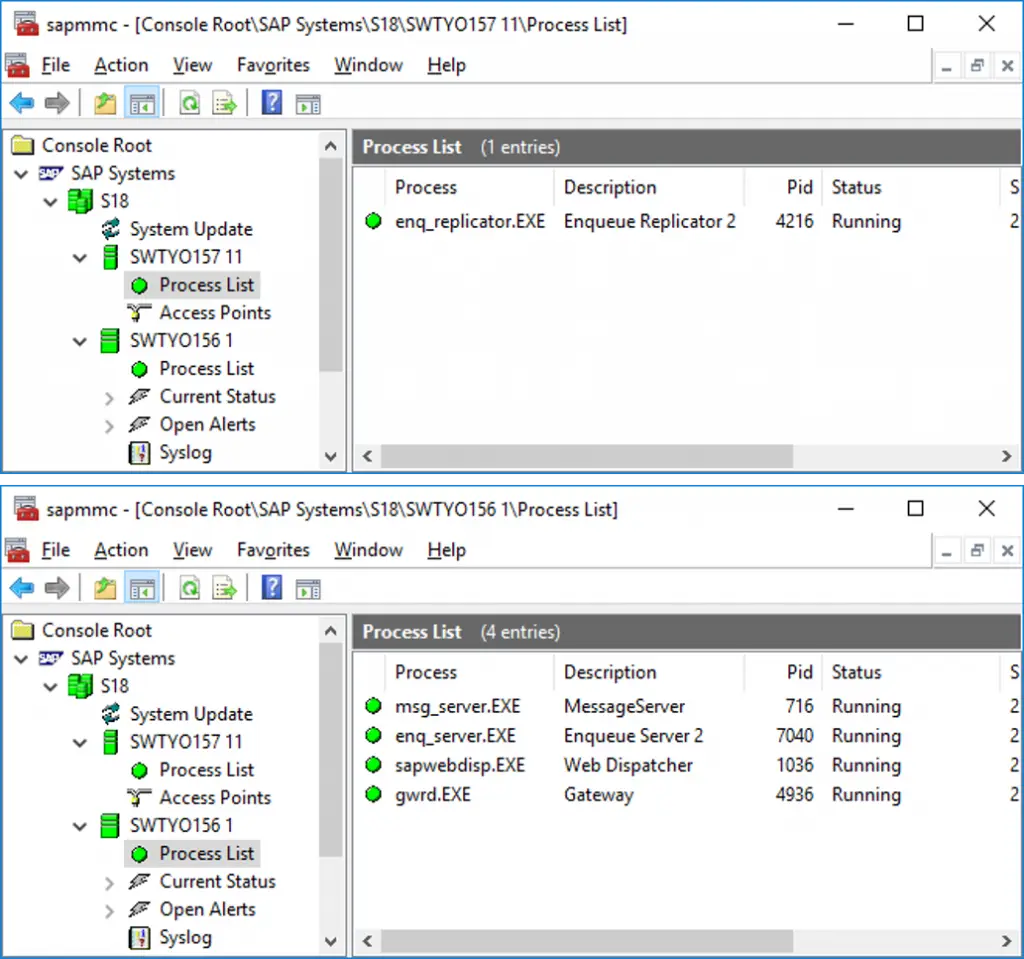Click Back arrow in top window toolbar
Screen dimensions: 1024x959
coord(22,103)
